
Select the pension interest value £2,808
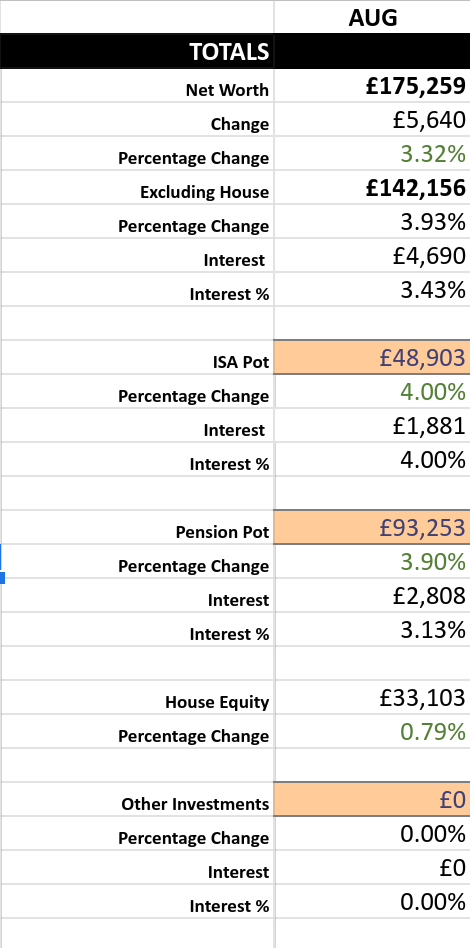click(x=372, y=596)
